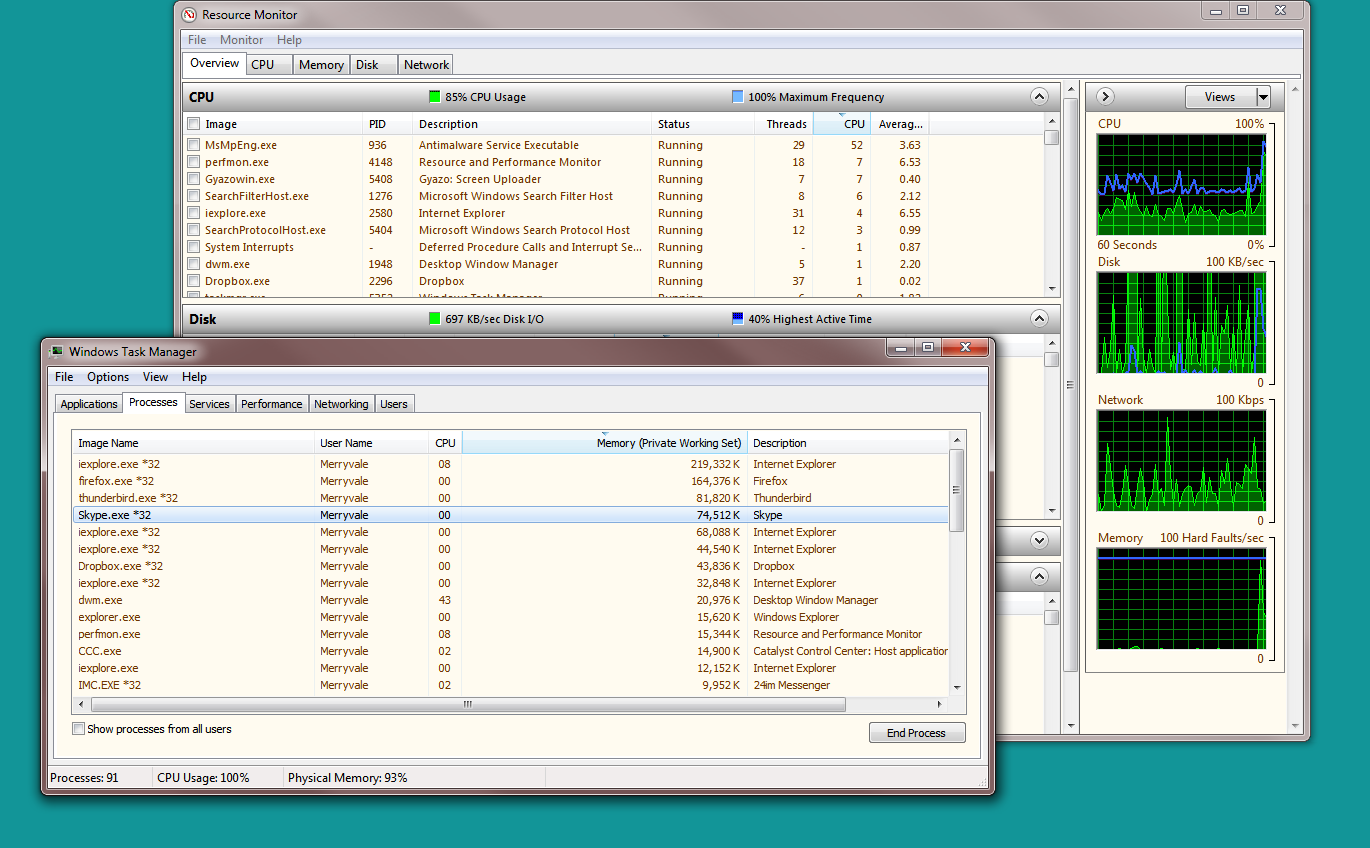Sort by the Image Name column
Image resolution: width=1370 pixels, height=848 pixels.
(x=193, y=443)
